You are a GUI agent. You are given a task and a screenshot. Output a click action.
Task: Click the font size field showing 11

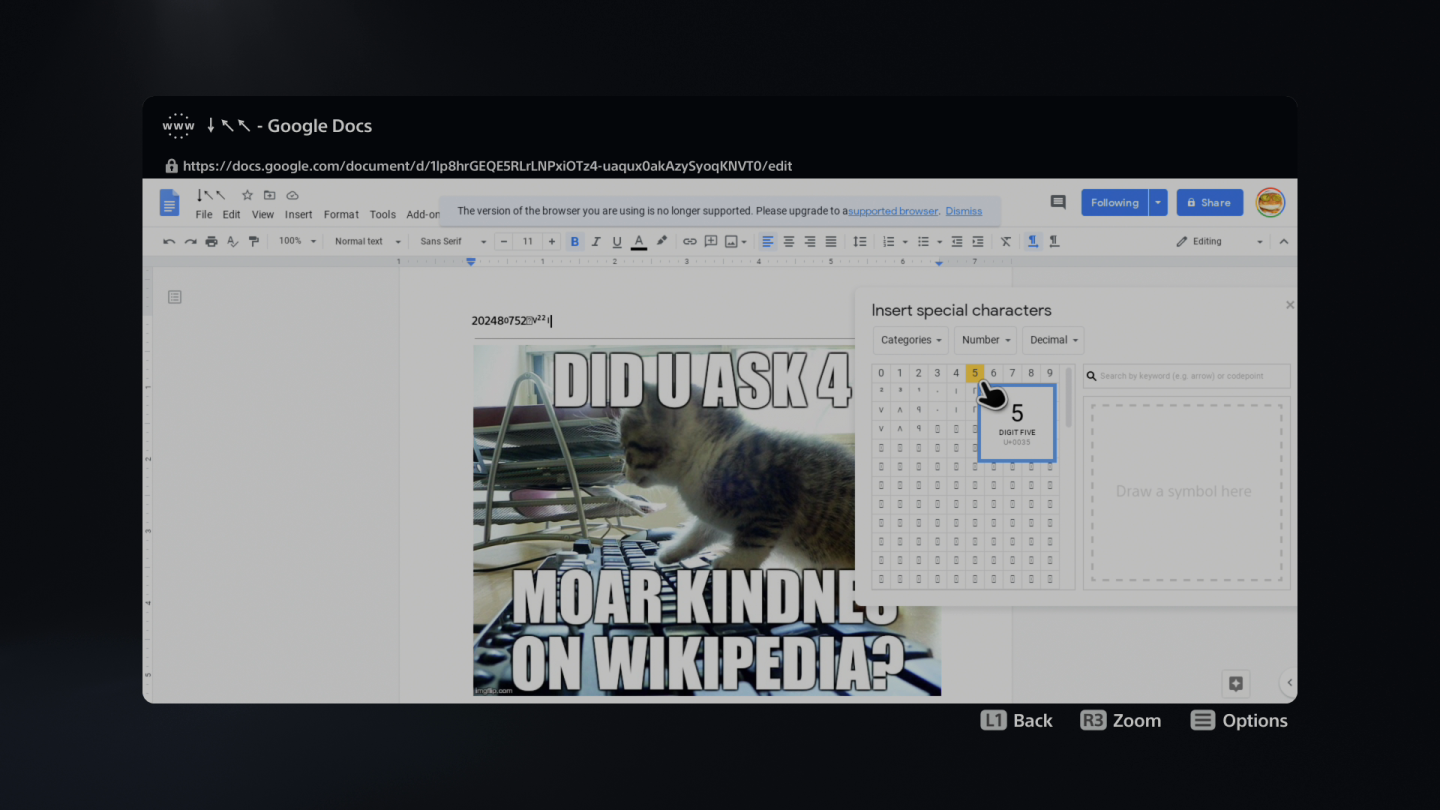[528, 241]
